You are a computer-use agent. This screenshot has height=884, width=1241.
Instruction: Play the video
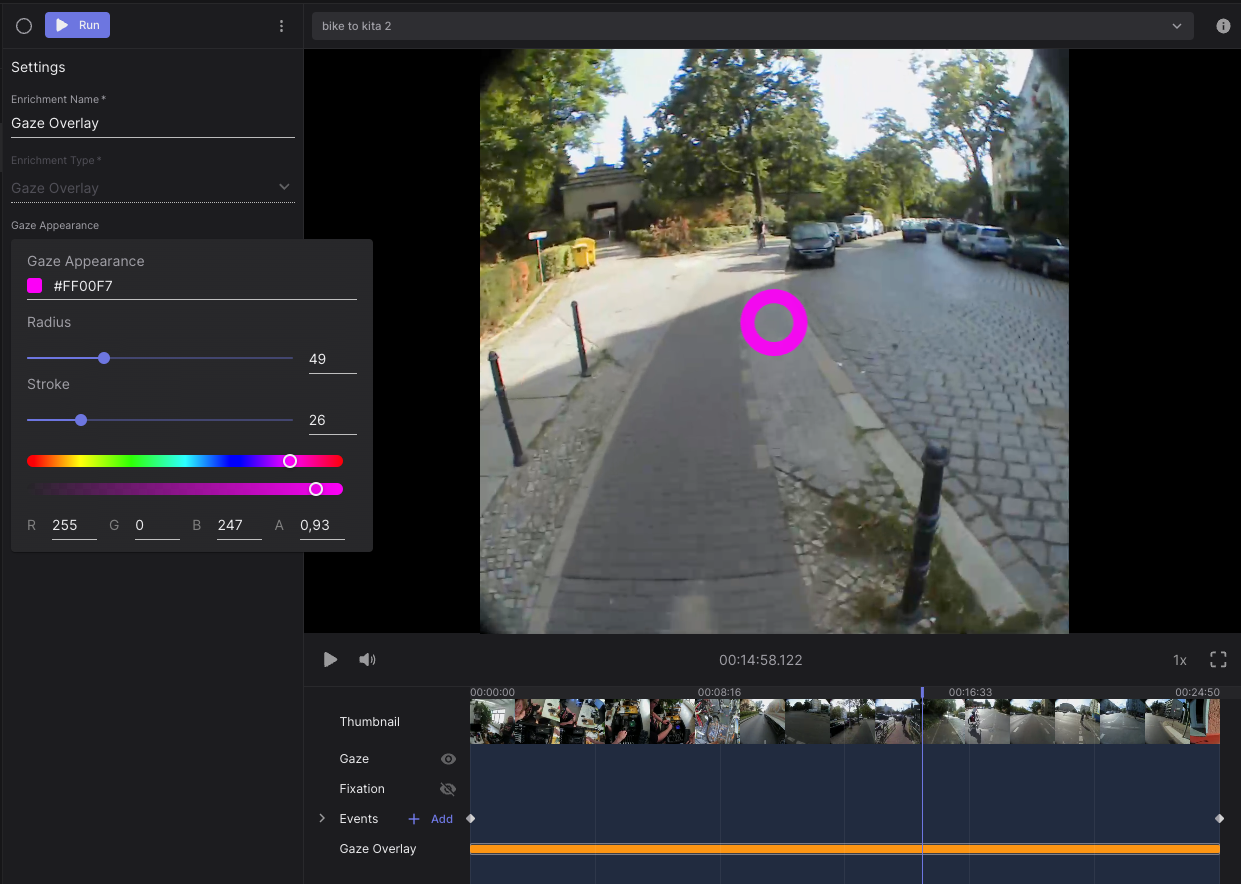tap(330, 660)
